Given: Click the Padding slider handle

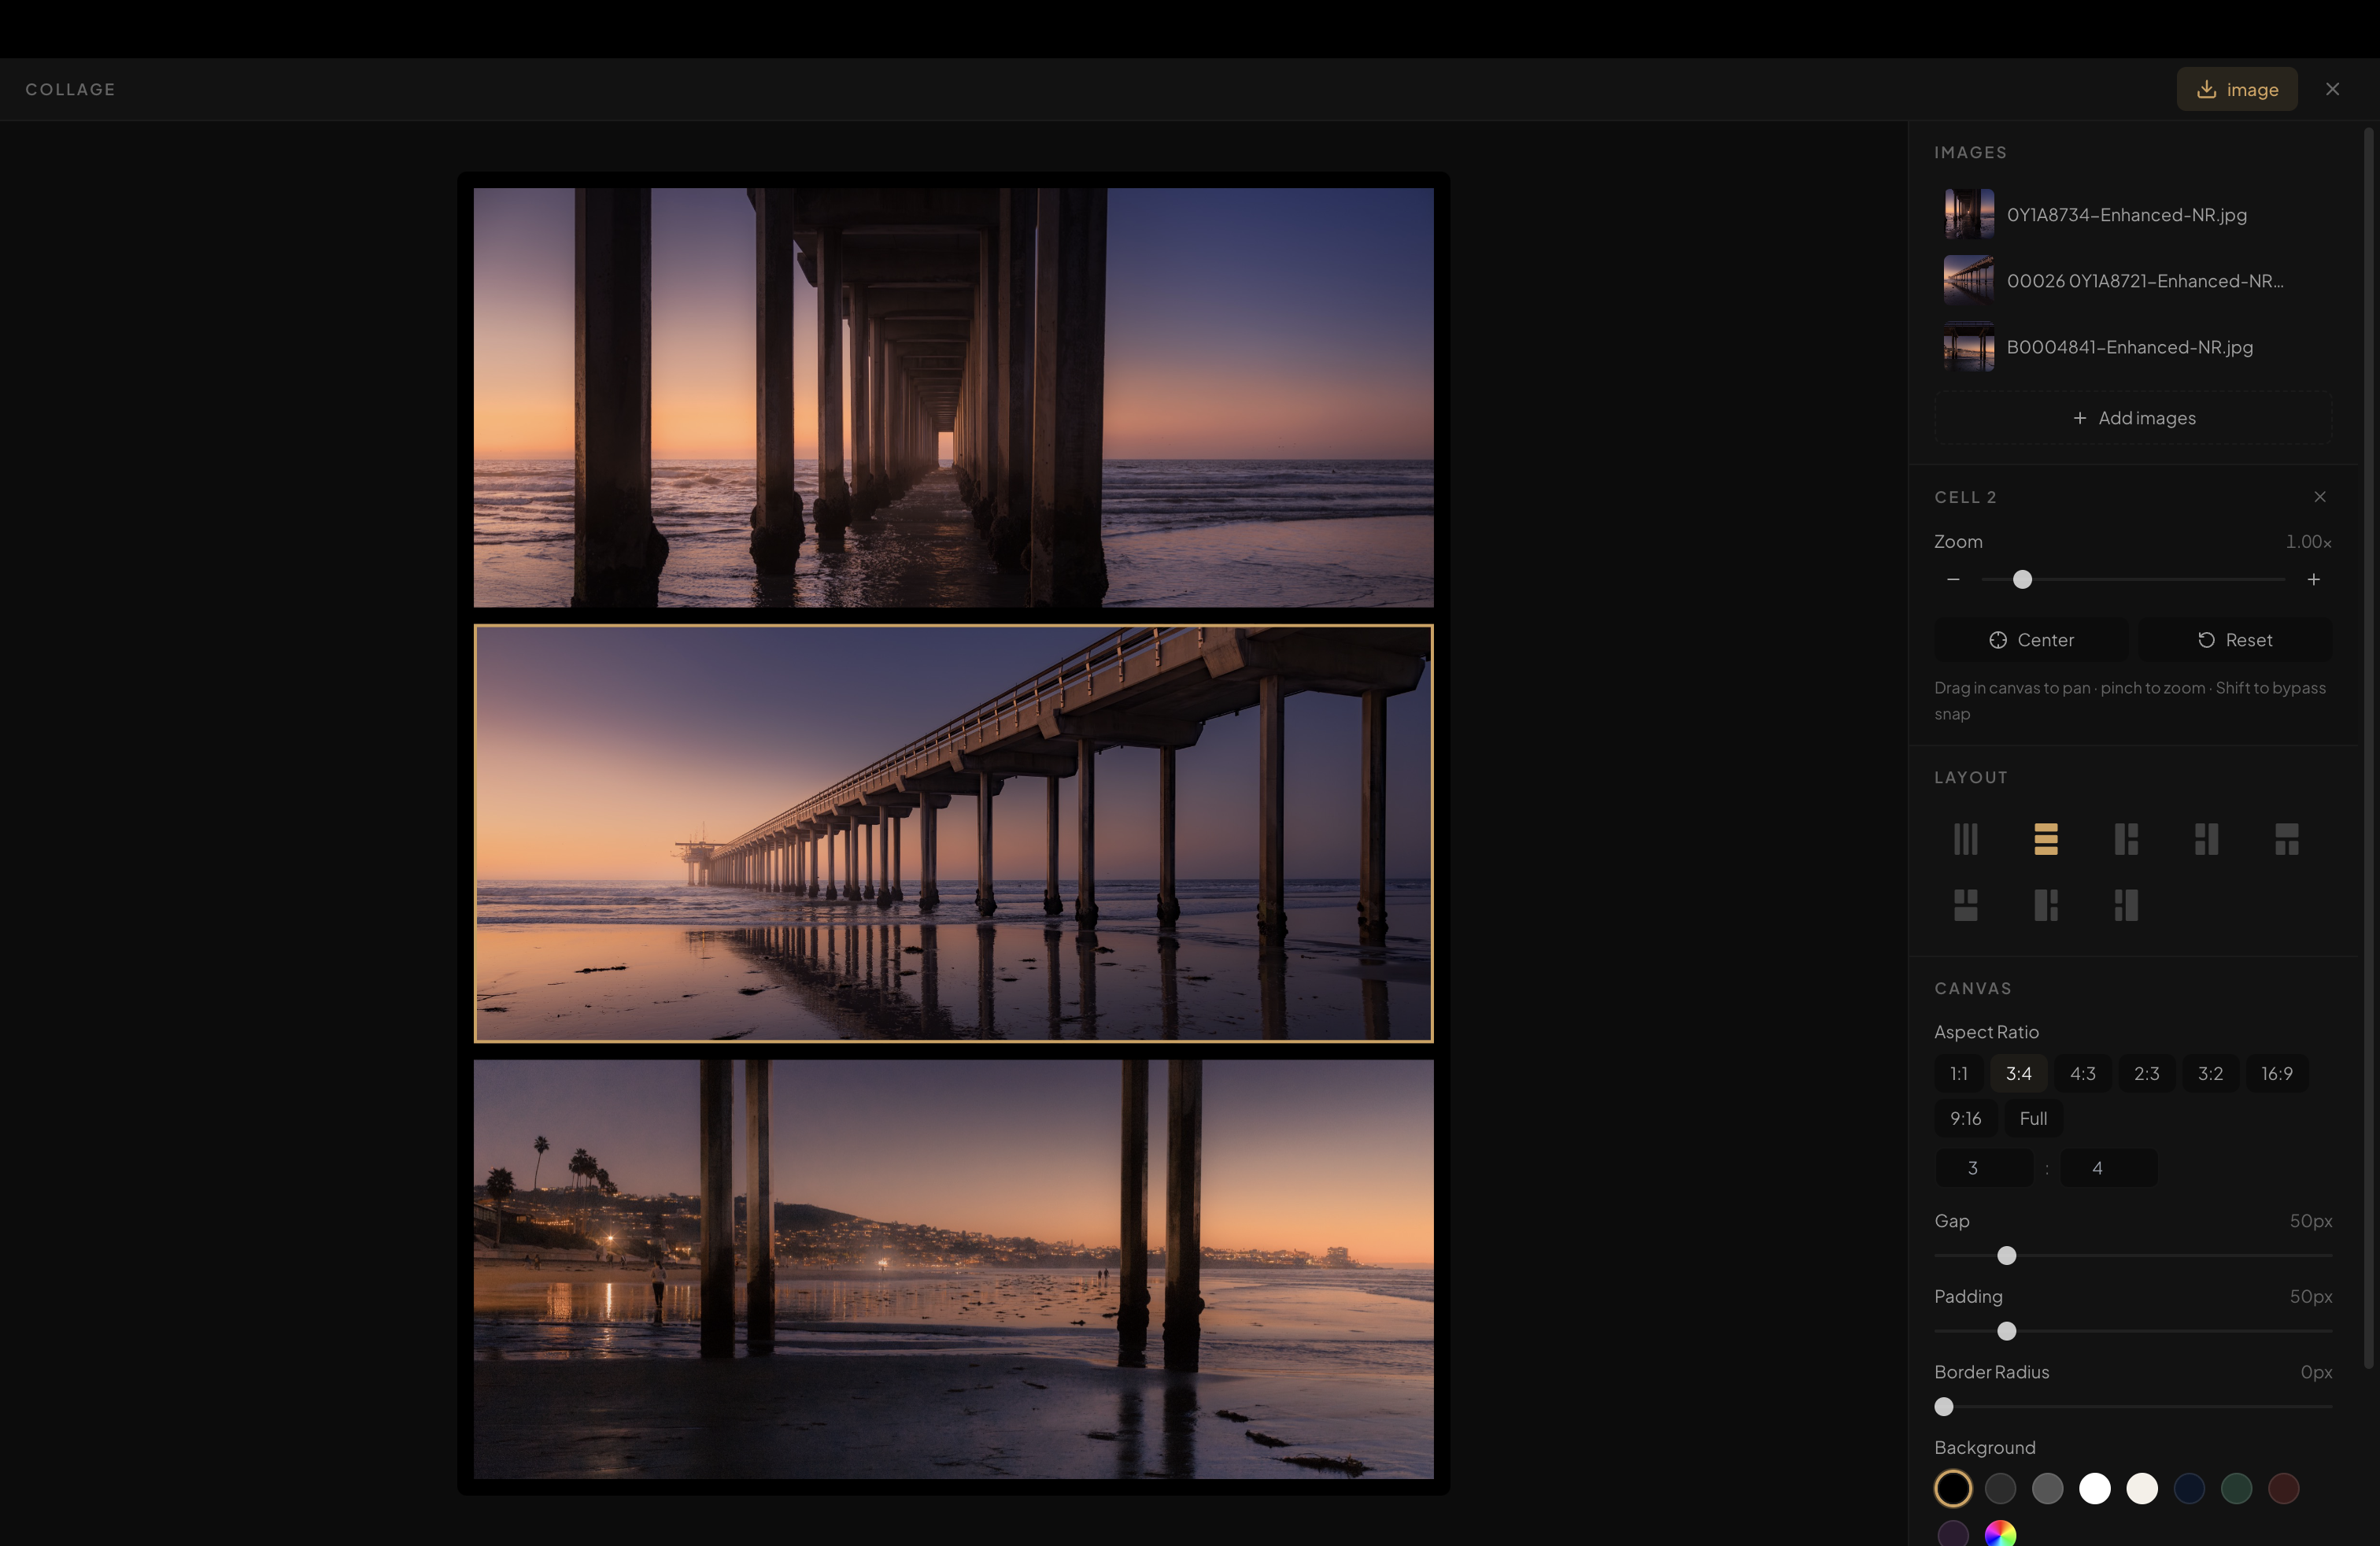Looking at the screenshot, I should coord(2006,1331).
